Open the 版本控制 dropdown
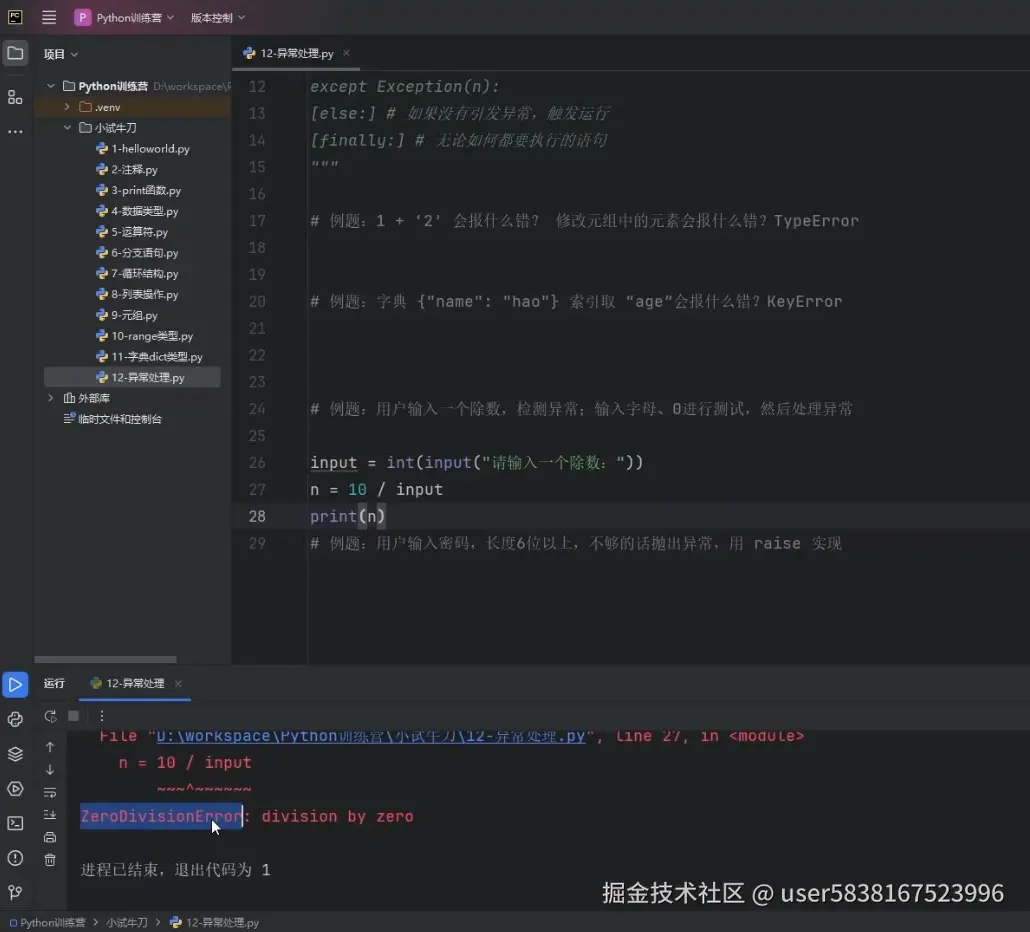The height and width of the screenshot is (932, 1030). (217, 18)
